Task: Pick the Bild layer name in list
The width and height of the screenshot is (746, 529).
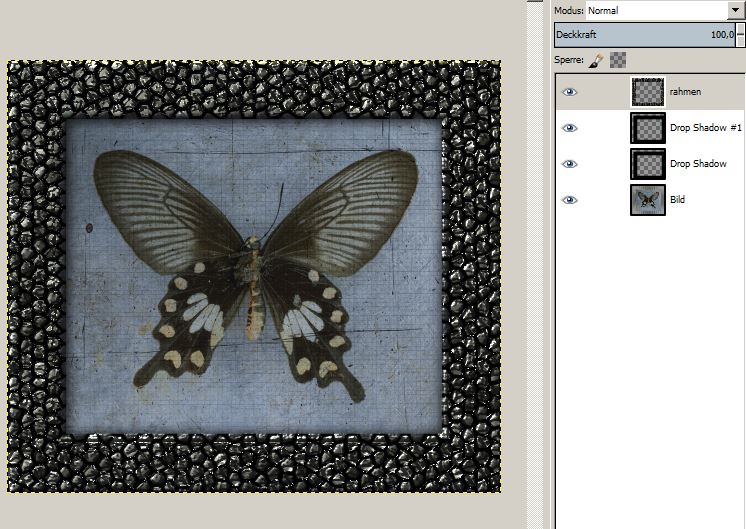Action: tap(678, 200)
